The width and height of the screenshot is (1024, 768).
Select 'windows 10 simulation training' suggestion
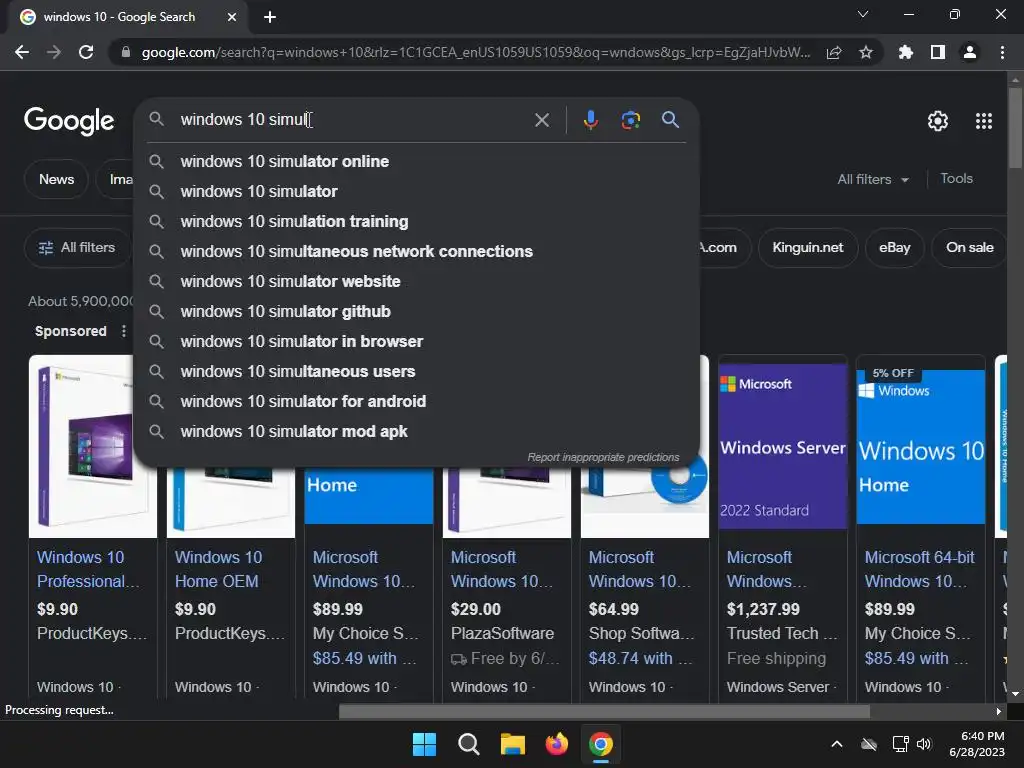click(x=416, y=221)
